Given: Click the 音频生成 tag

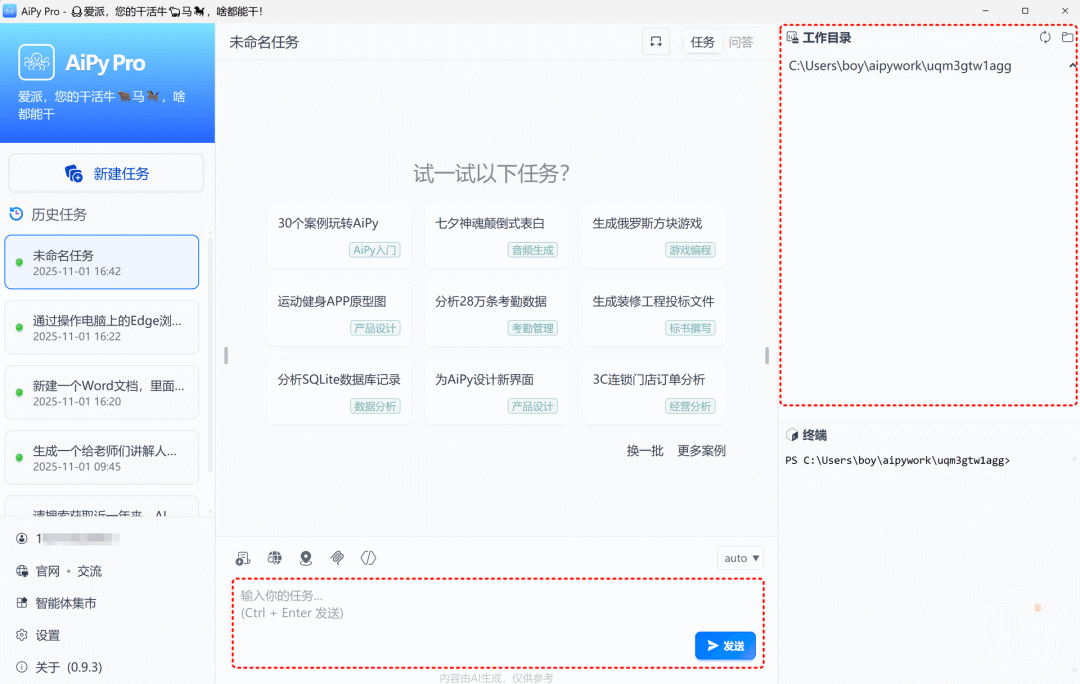Looking at the screenshot, I should 532,250.
